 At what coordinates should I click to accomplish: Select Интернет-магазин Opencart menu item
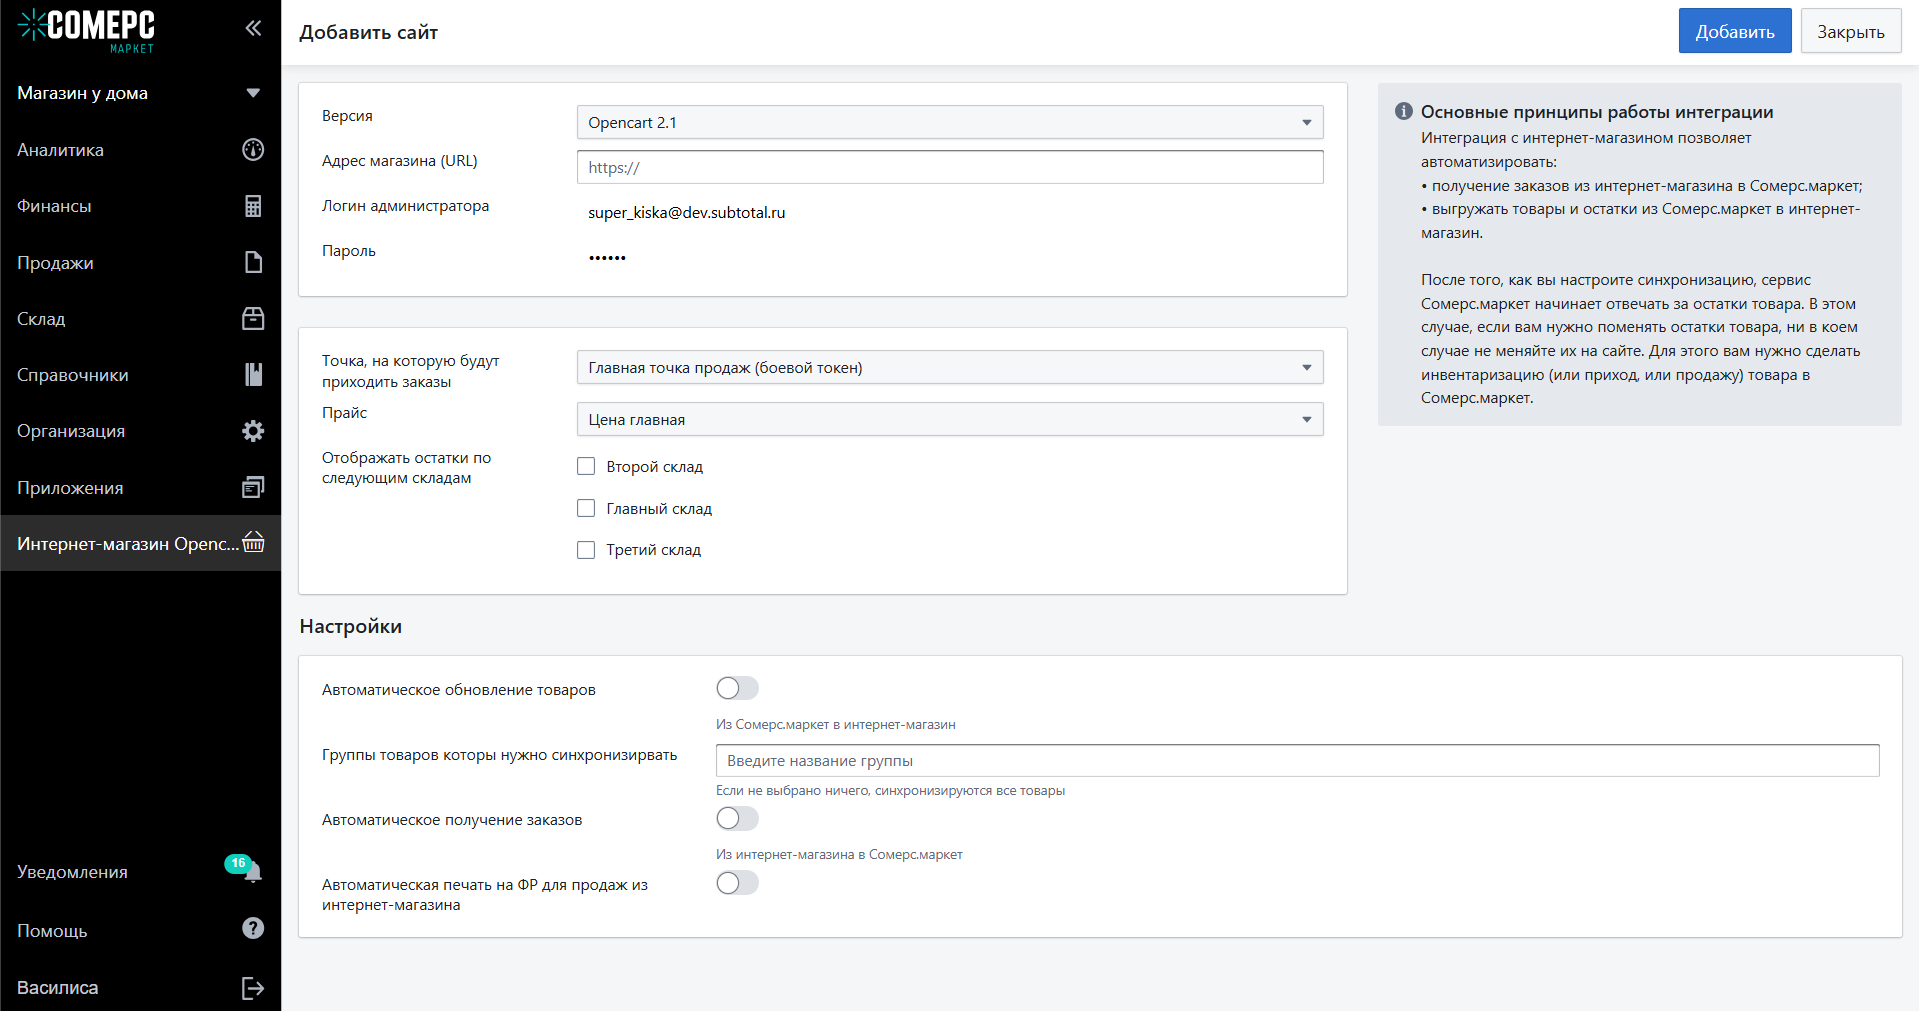click(140, 543)
